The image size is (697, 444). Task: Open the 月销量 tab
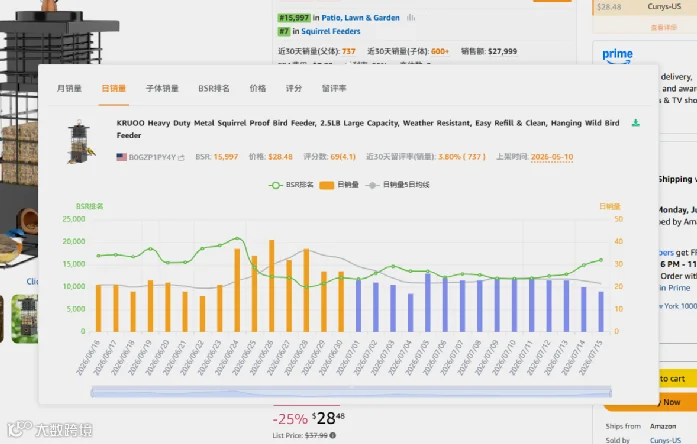69,88
